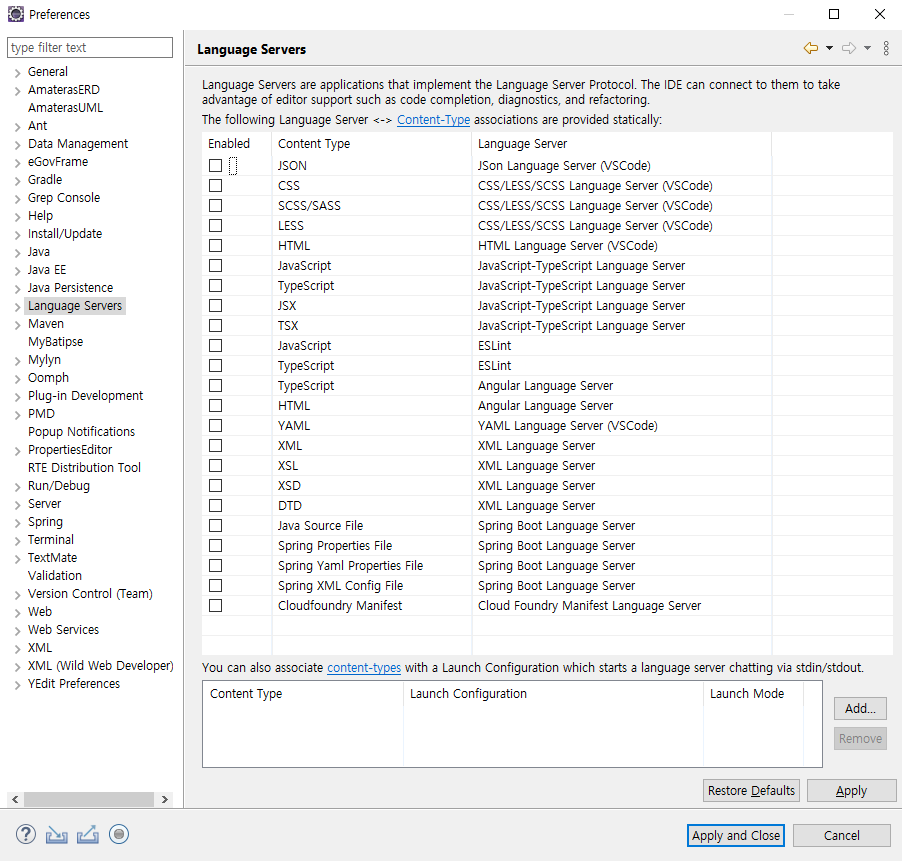Click the tree scroll right arrow
Image resolution: width=902 pixels, height=861 pixels.
(165, 799)
